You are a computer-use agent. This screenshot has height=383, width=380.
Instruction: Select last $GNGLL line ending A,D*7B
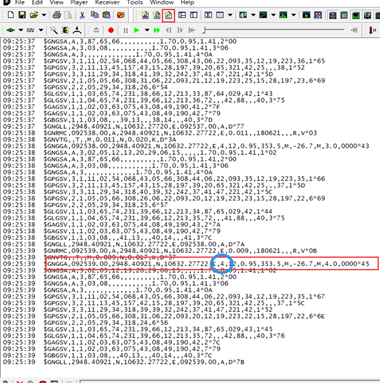(144, 362)
